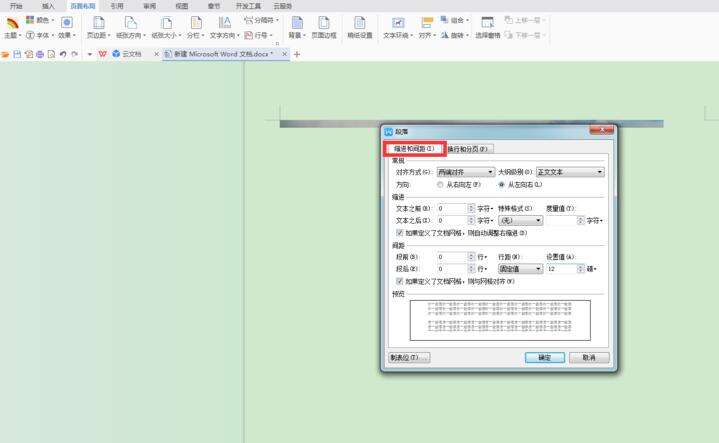Open unit dropdown beside 文本之前 field
Image resolution: width=719 pixels, height=443 pixels.
pyautogui.click(x=485, y=208)
